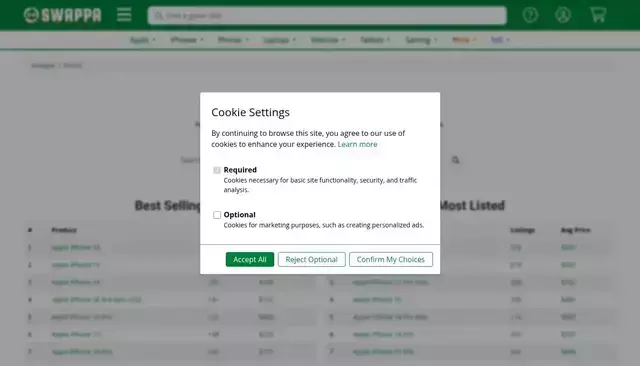Viewport: 640px width, 366px height.
Task: Open the Swappa logo home link
Action: [x=62, y=15]
